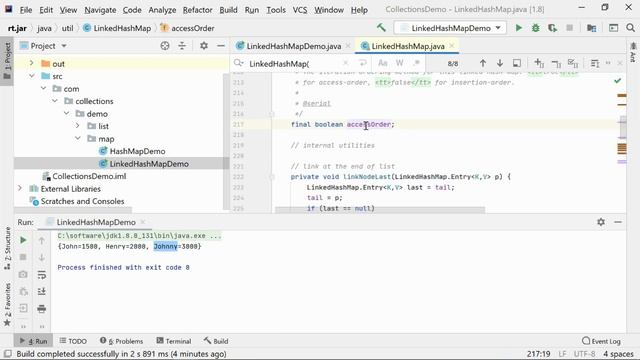
Task: Expand the list package
Action: tap(77, 126)
